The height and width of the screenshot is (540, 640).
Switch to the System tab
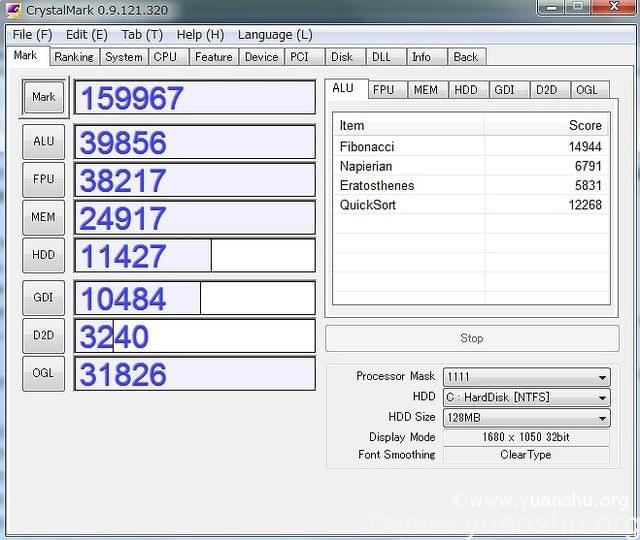[124, 57]
